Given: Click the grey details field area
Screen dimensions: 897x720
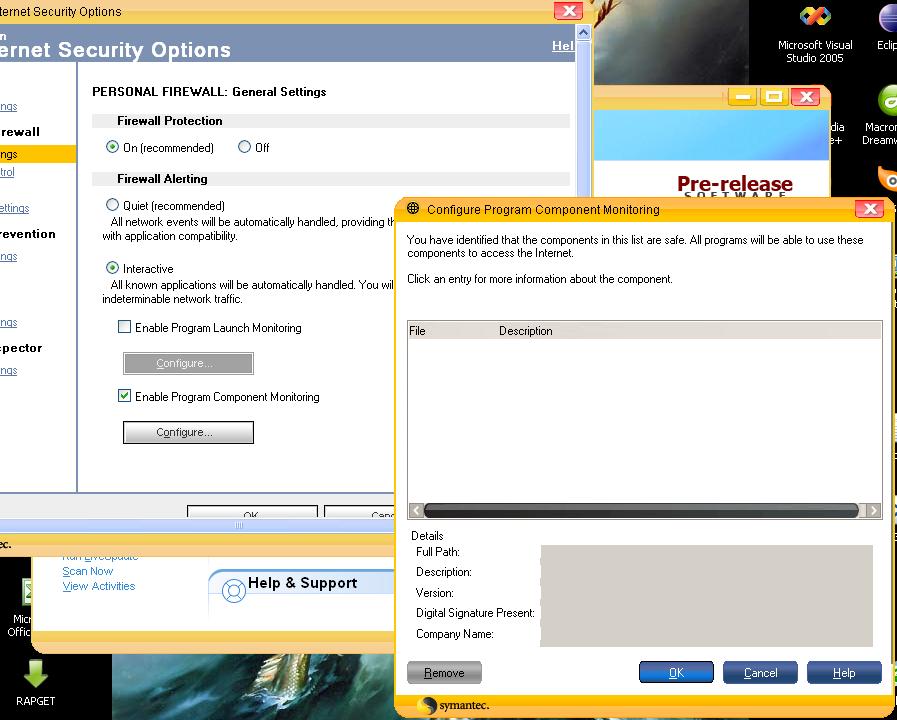Looking at the screenshot, I should click(x=707, y=596).
